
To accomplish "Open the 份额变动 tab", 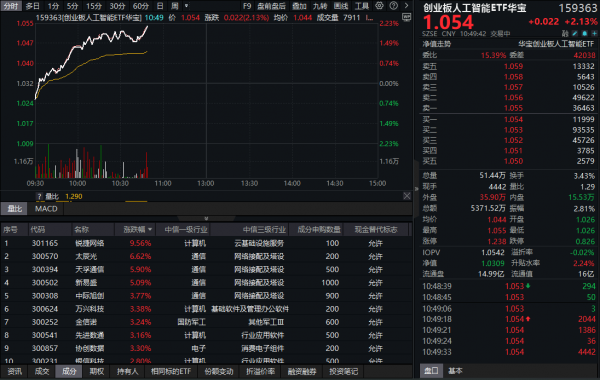I will click(x=219, y=371).
